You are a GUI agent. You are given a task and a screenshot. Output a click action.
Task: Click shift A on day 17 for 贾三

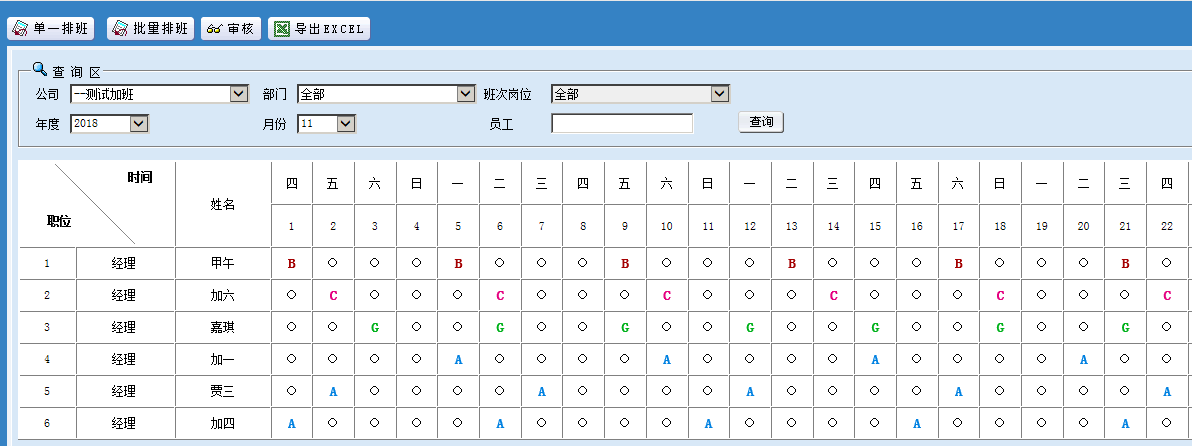[958, 391]
